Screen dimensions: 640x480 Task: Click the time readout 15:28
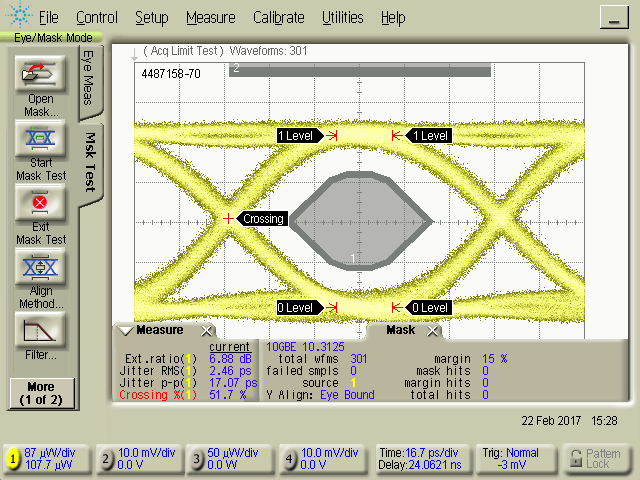(604, 421)
